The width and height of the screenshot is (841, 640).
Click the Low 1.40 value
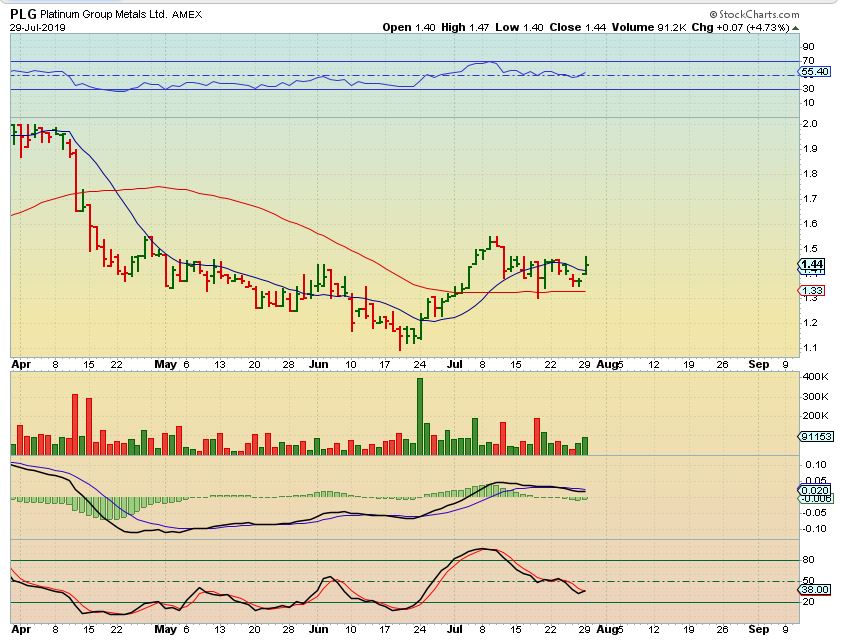coord(519,27)
